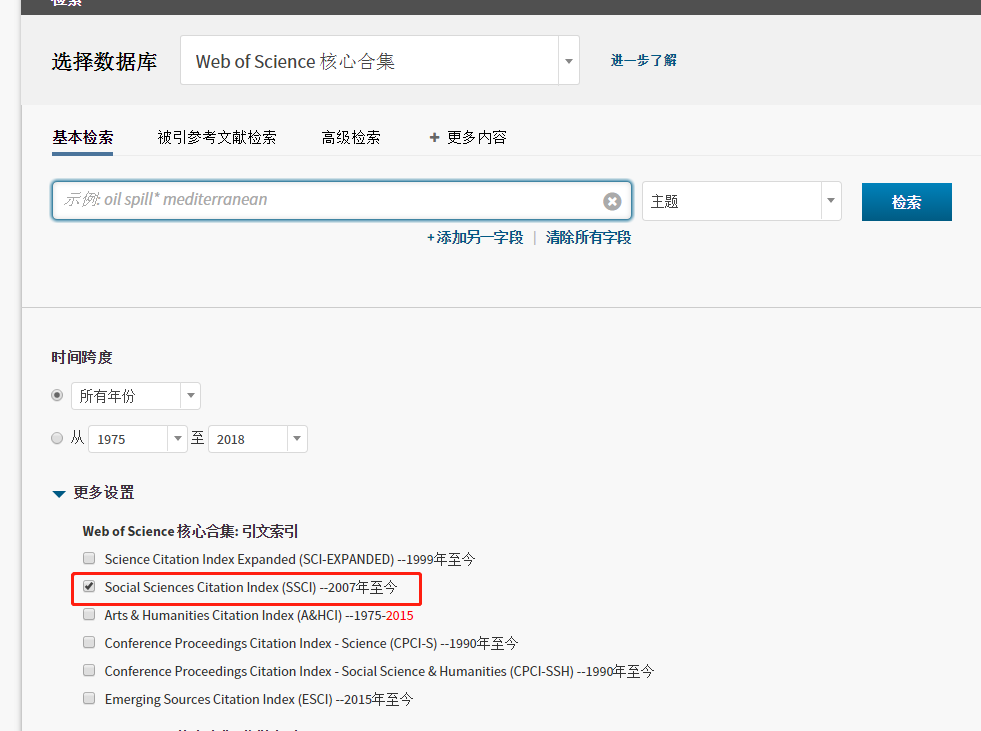This screenshot has height=731, width=981.
Task: Enable the Science Citation Index Expanded checkbox
Action: click(89, 558)
